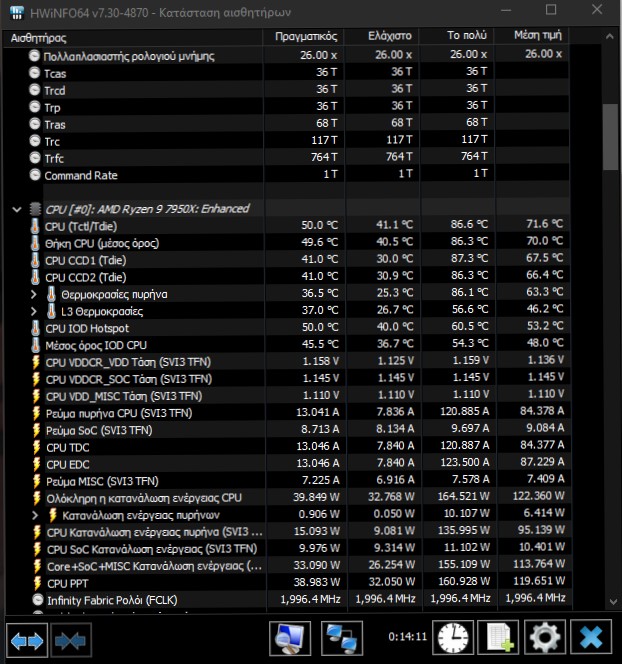Maximize the HWiNFO64 window
Screen dimensions: 622x664
[551, 10]
